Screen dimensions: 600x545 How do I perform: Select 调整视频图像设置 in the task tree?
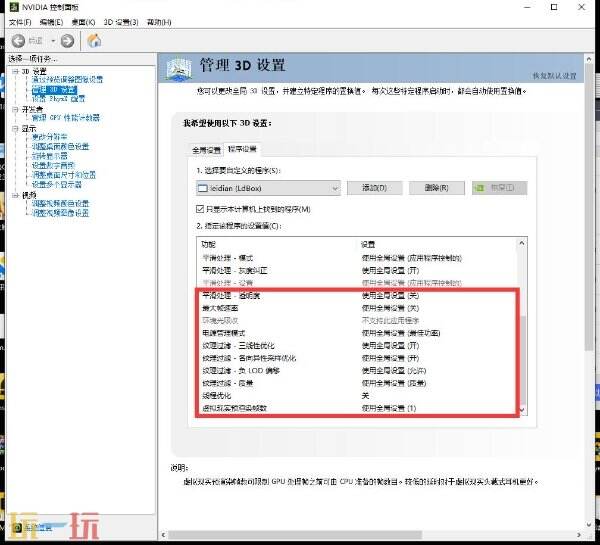(60, 213)
